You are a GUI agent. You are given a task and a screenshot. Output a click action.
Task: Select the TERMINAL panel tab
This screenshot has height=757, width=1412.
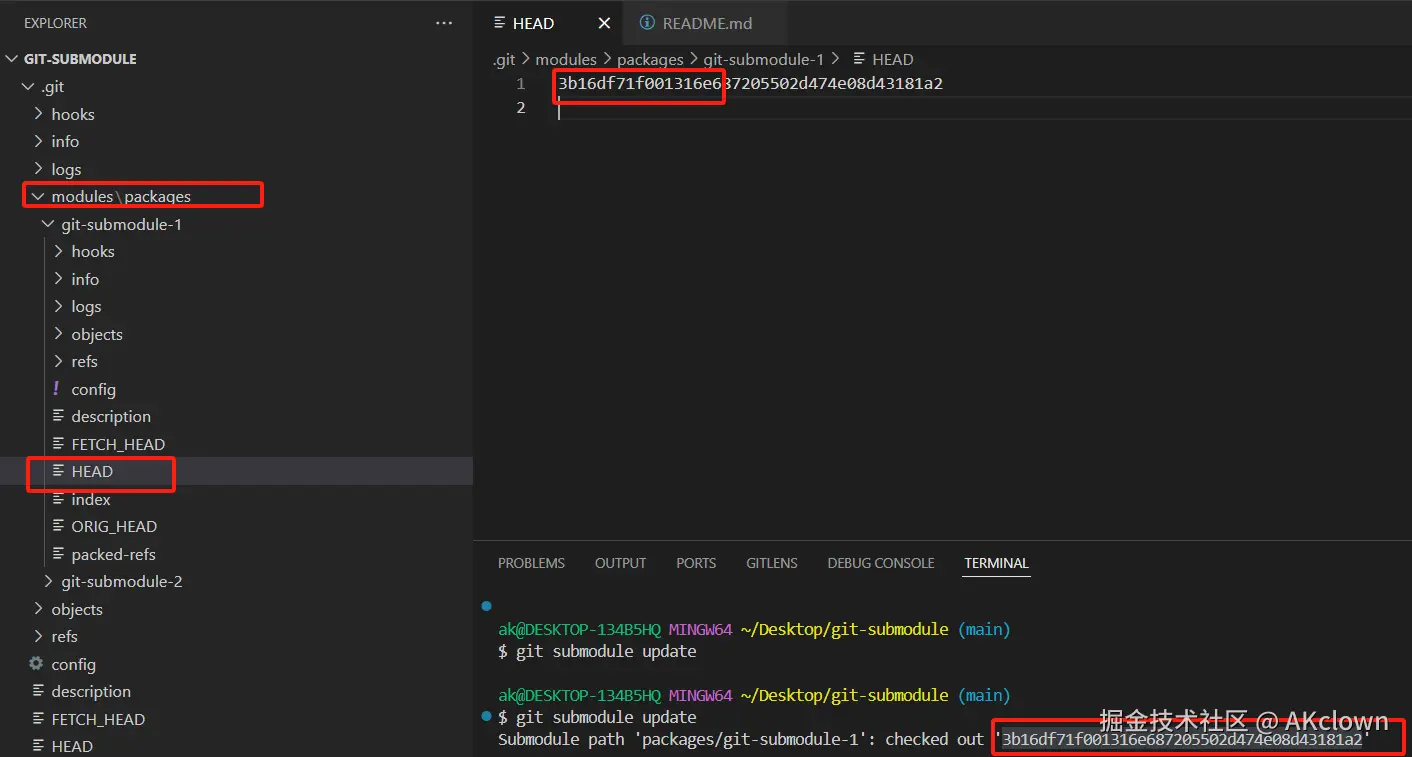996,563
